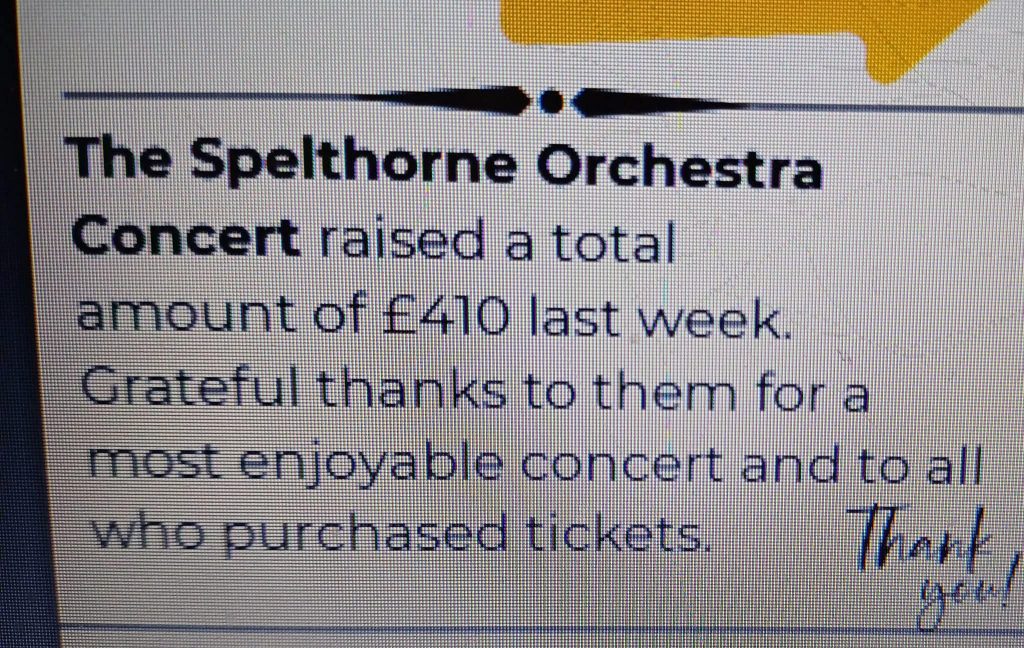1024x648 pixels.
Task: Click the word "Grateful"
Action: point(195,388)
